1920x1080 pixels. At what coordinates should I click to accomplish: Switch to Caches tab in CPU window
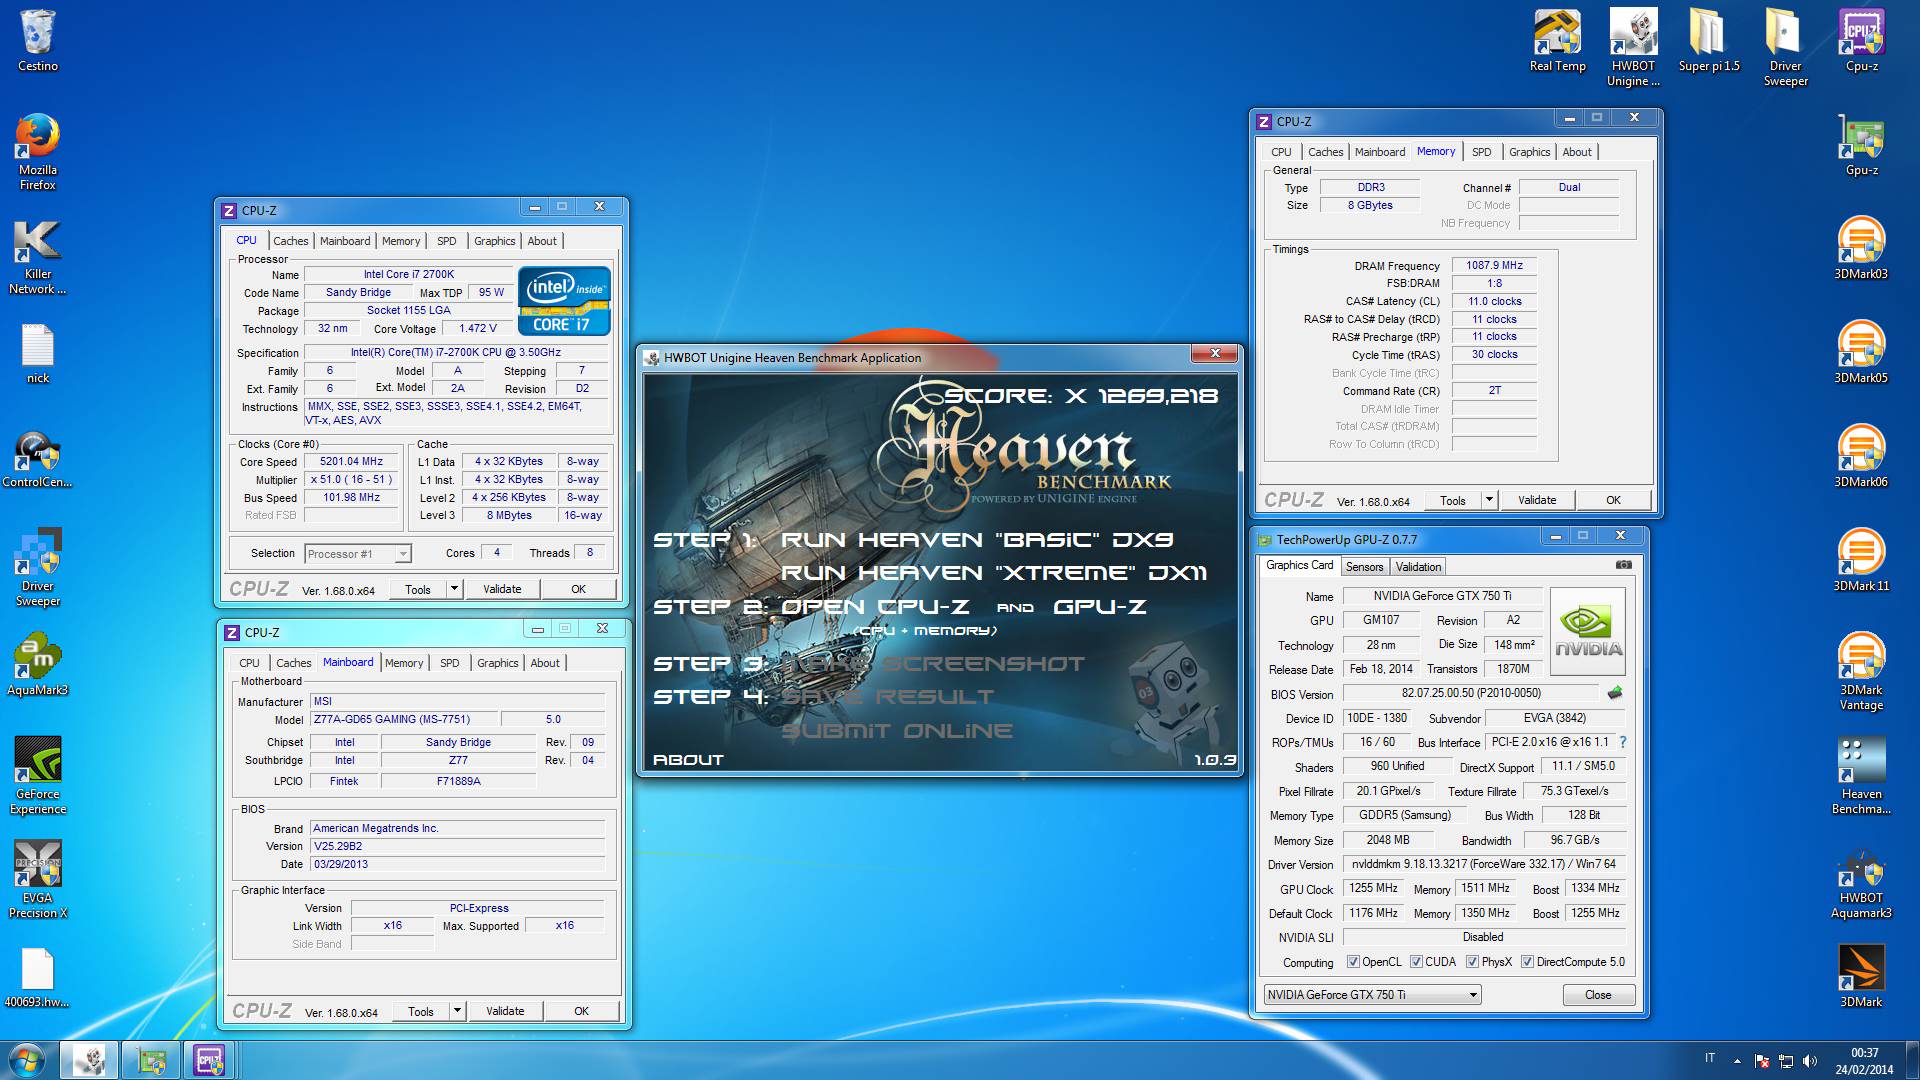[290, 241]
